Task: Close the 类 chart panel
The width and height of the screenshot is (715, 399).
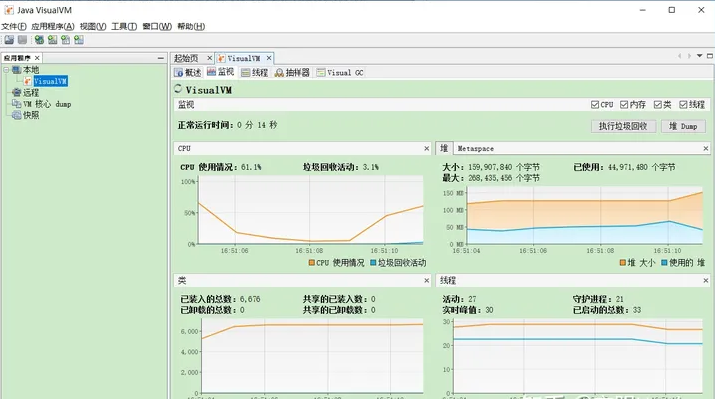Action: (427, 281)
